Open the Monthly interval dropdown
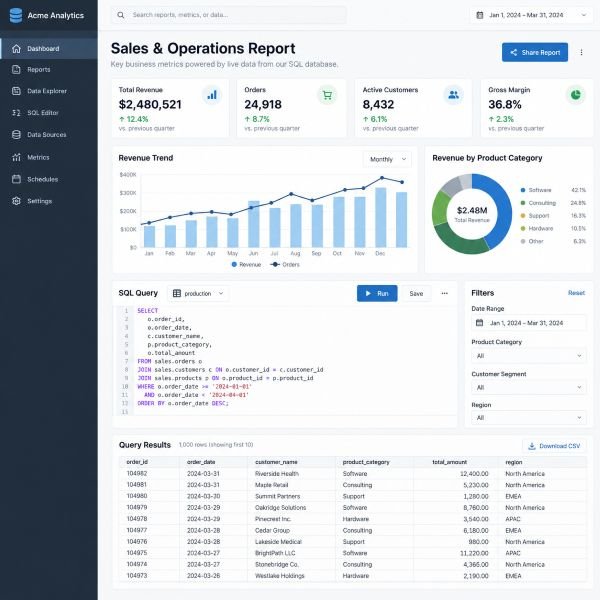The height and width of the screenshot is (600, 600). [x=387, y=159]
